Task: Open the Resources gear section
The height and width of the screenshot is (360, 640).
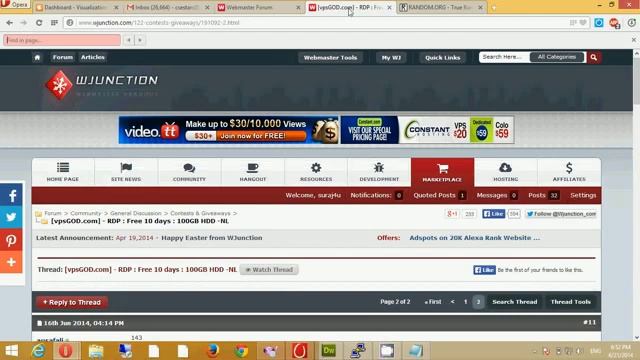Action: (x=316, y=172)
